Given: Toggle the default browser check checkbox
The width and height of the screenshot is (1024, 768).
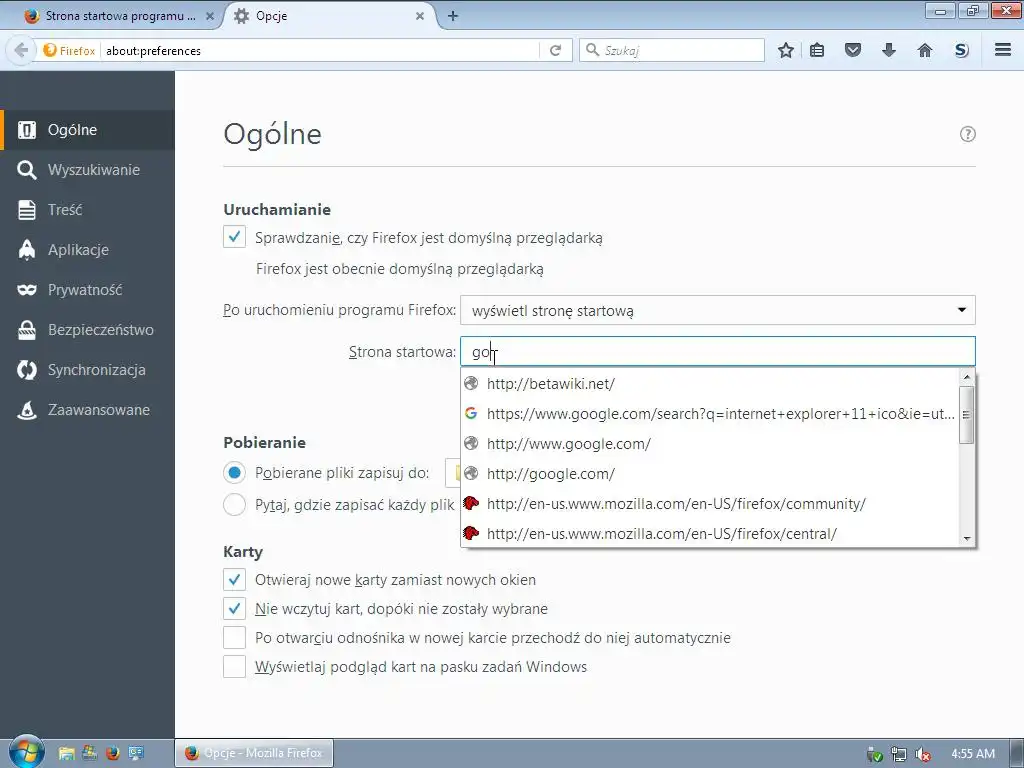Looking at the screenshot, I should click(234, 237).
